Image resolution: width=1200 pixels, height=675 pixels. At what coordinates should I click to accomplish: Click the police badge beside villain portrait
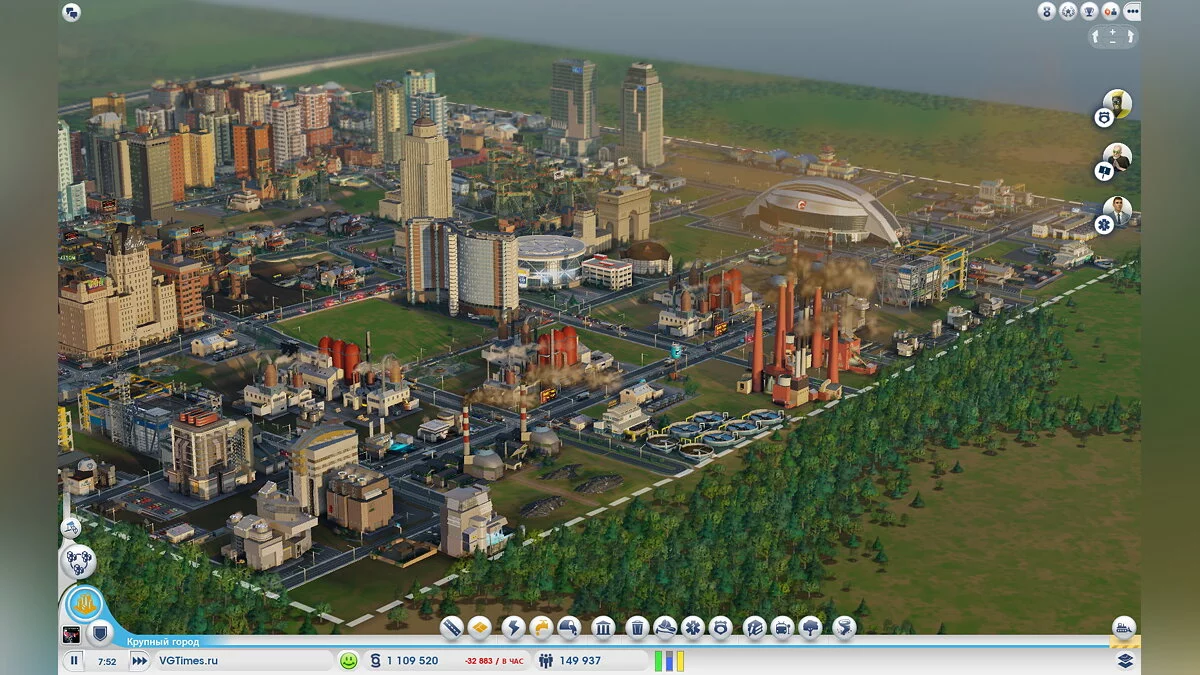pyautogui.click(x=1103, y=118)
